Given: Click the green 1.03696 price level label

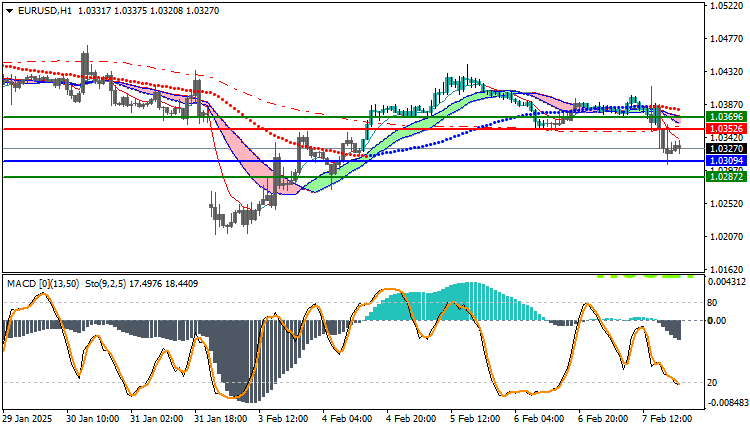Looking at the screenshot, I should click(x=727, y=117).
